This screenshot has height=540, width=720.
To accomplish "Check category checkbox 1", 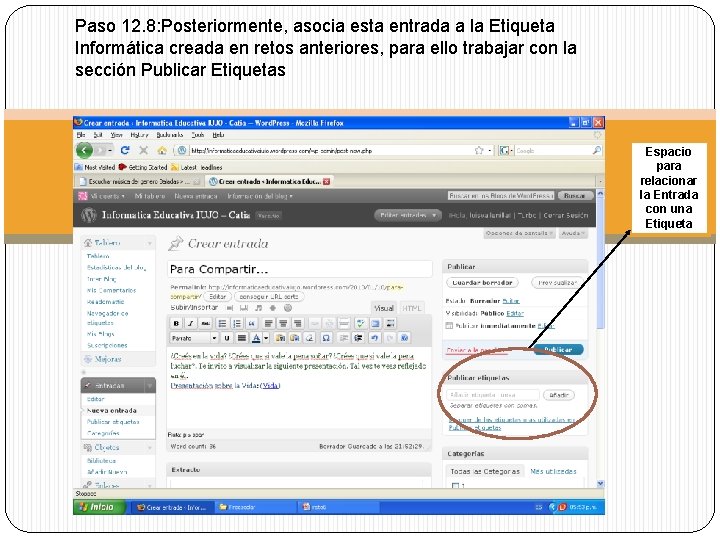I will 456,485.
